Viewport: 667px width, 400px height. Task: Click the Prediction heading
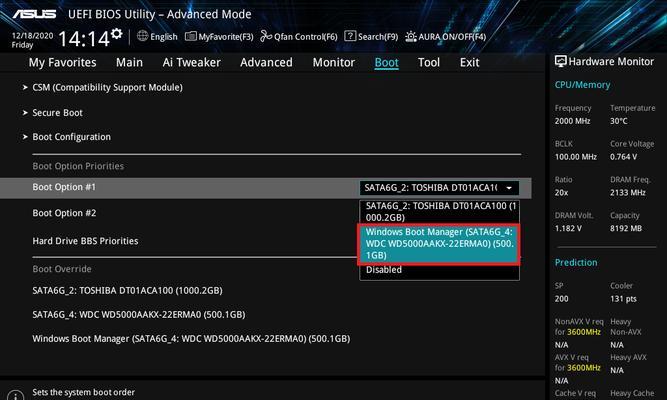576,263
